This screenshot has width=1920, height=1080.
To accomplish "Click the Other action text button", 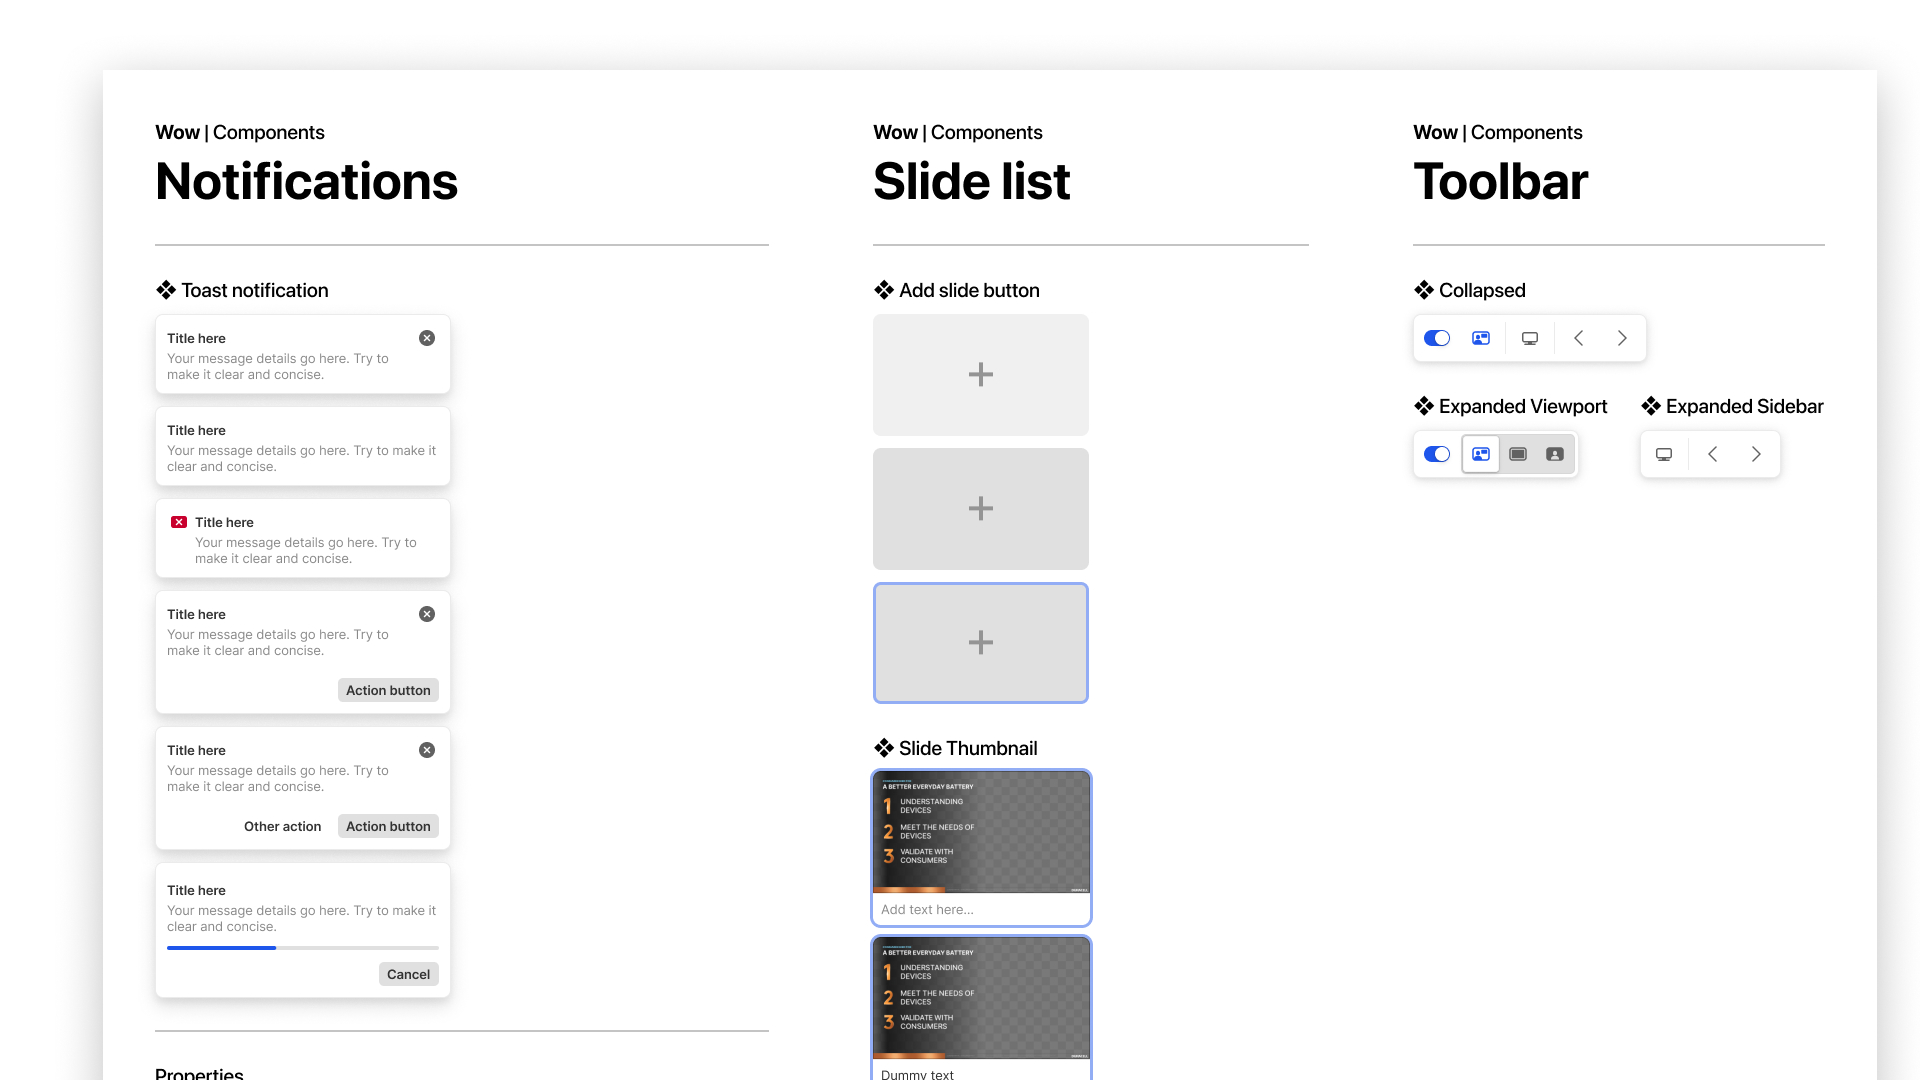I will (282, 826).
